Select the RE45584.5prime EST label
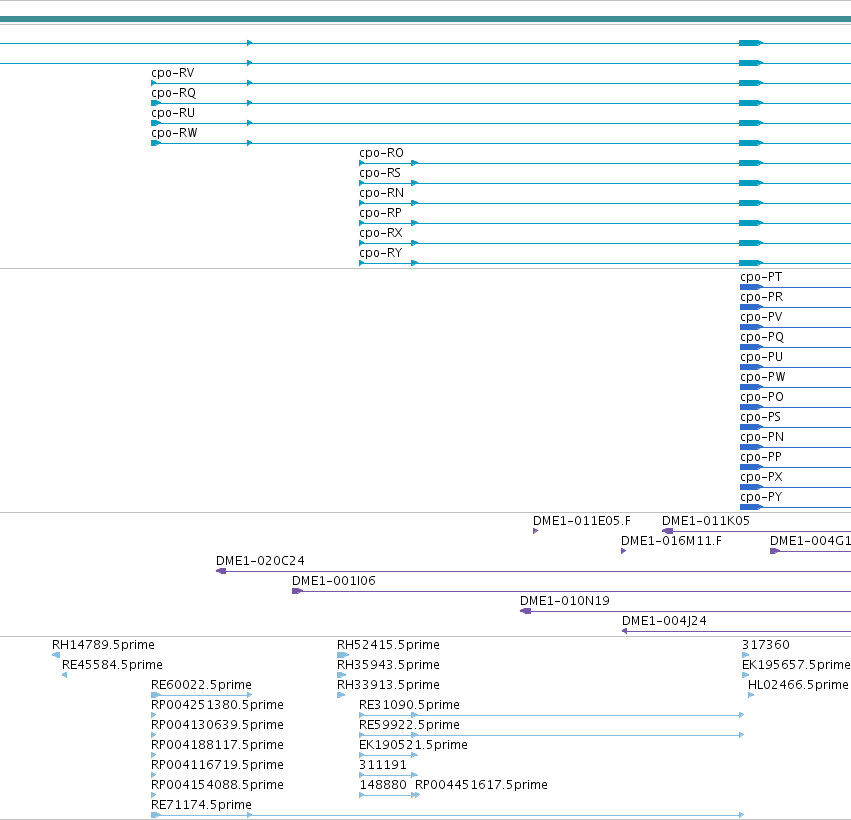The width and height of the screenshot is (851, 820). click(112, 665)
